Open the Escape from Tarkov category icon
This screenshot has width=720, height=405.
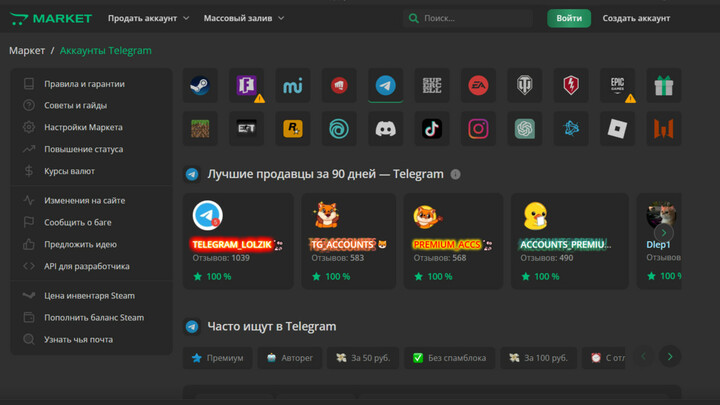pyautogui.click(x=247, y=129)
